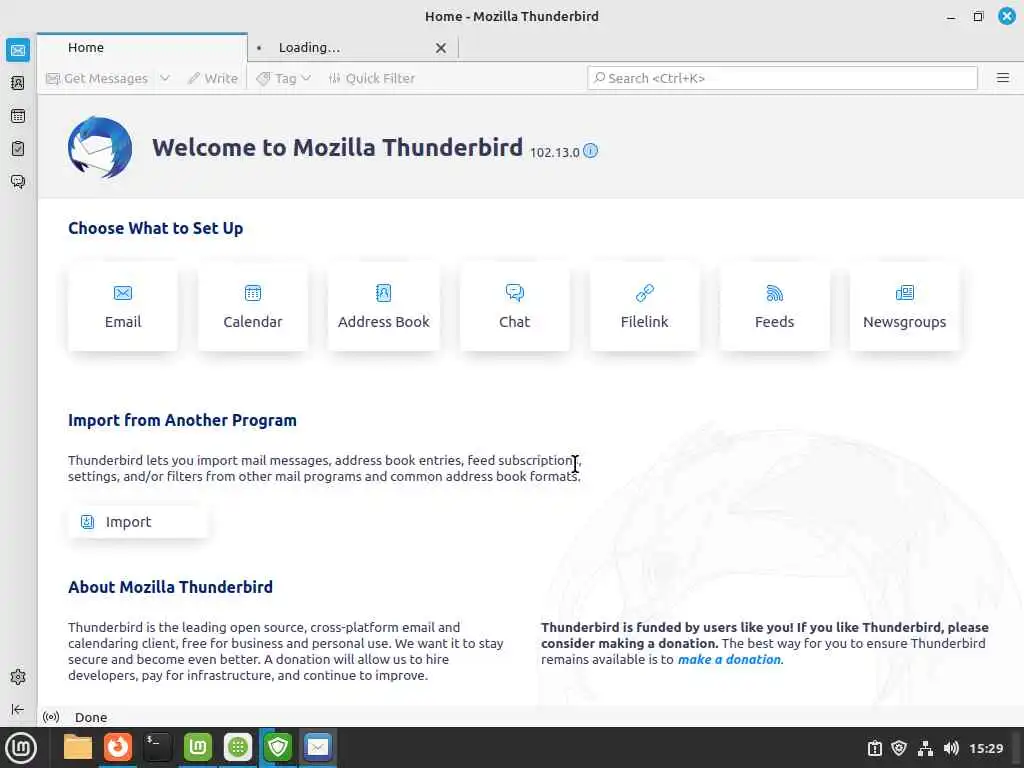The height and width of the screenshot is (768, 1024).
Task: Click the online status icon in status bar
Action: pyautogui.click(x=51, y=717)
